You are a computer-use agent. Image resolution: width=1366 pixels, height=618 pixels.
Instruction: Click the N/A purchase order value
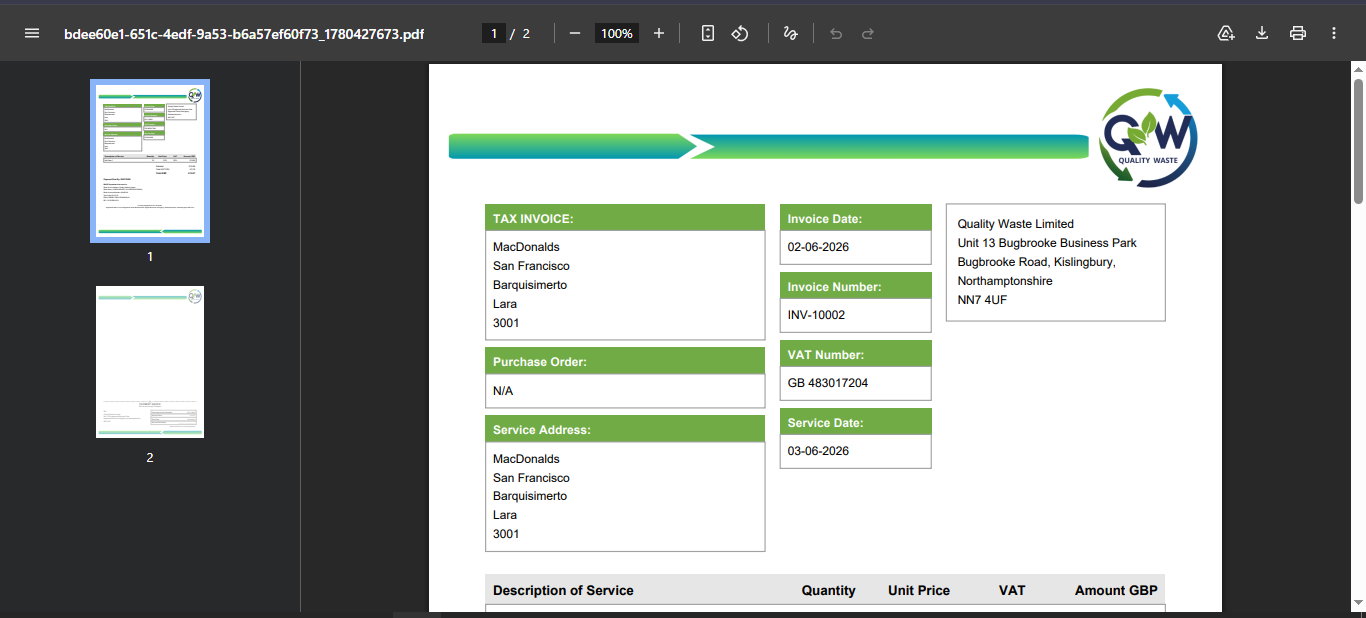[503, 391]
